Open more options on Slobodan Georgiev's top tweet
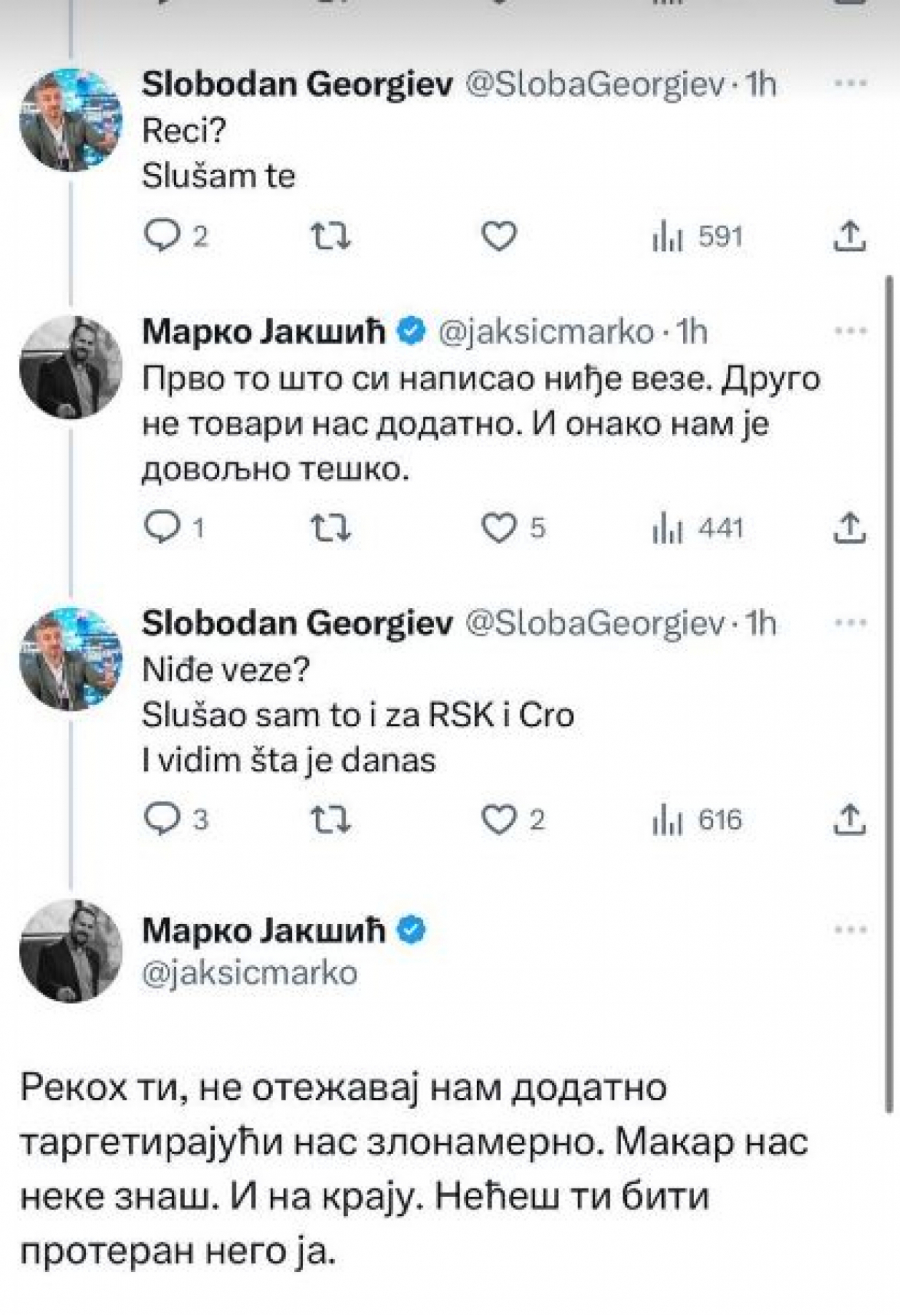This screenshot has width=900, height=1315. (851, 85)
